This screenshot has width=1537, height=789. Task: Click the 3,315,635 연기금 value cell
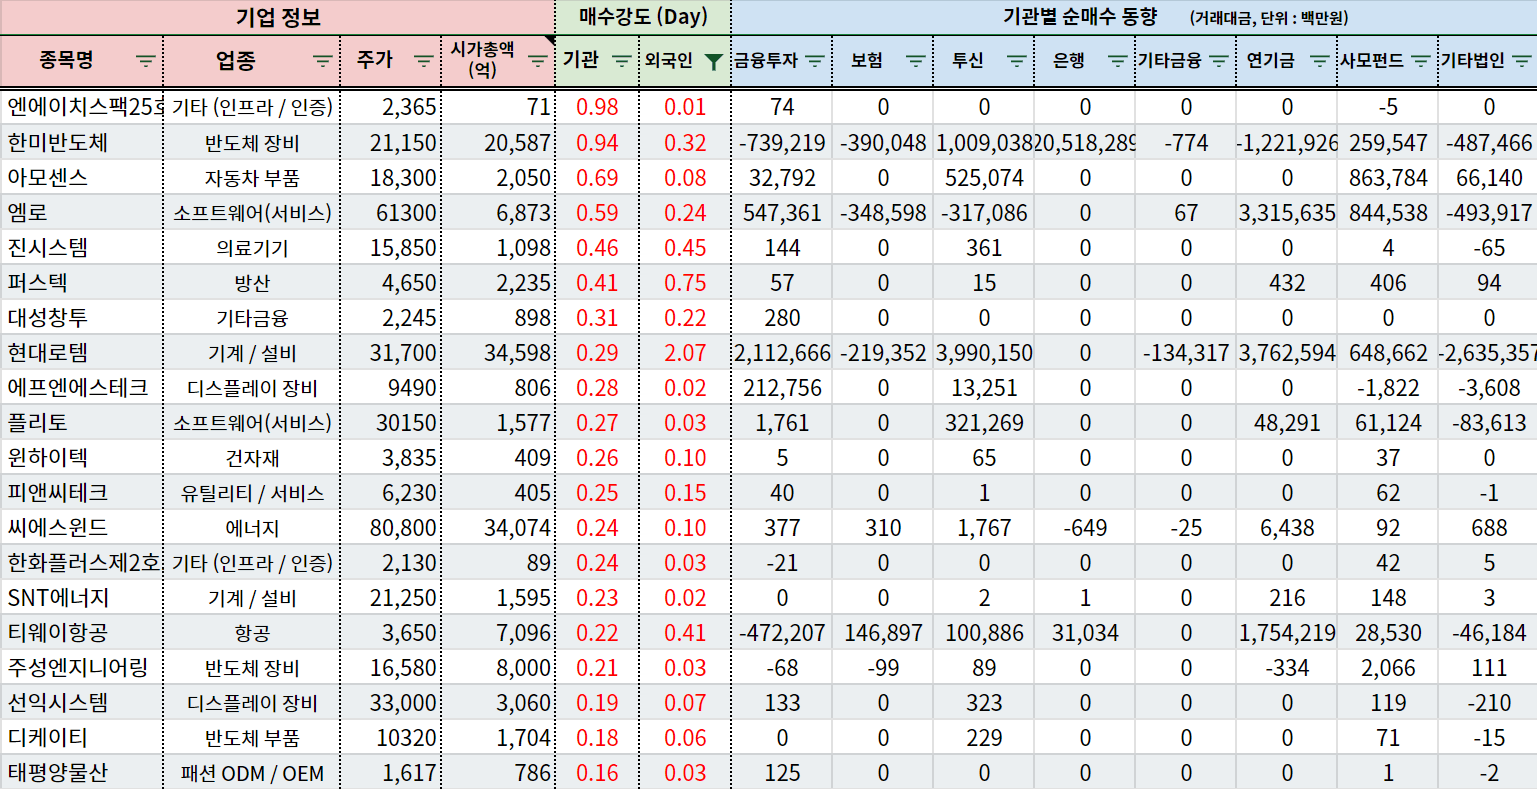[x=1287, y=212]
